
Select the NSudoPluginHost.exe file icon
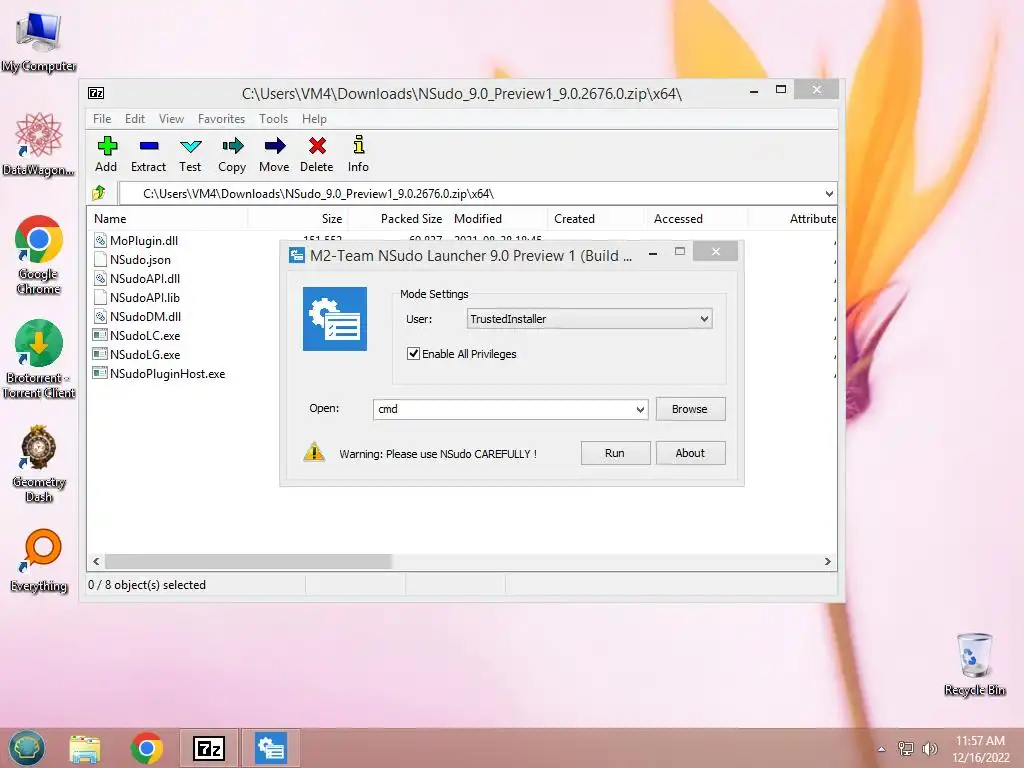pyautogui.click(x=100, y=373)
